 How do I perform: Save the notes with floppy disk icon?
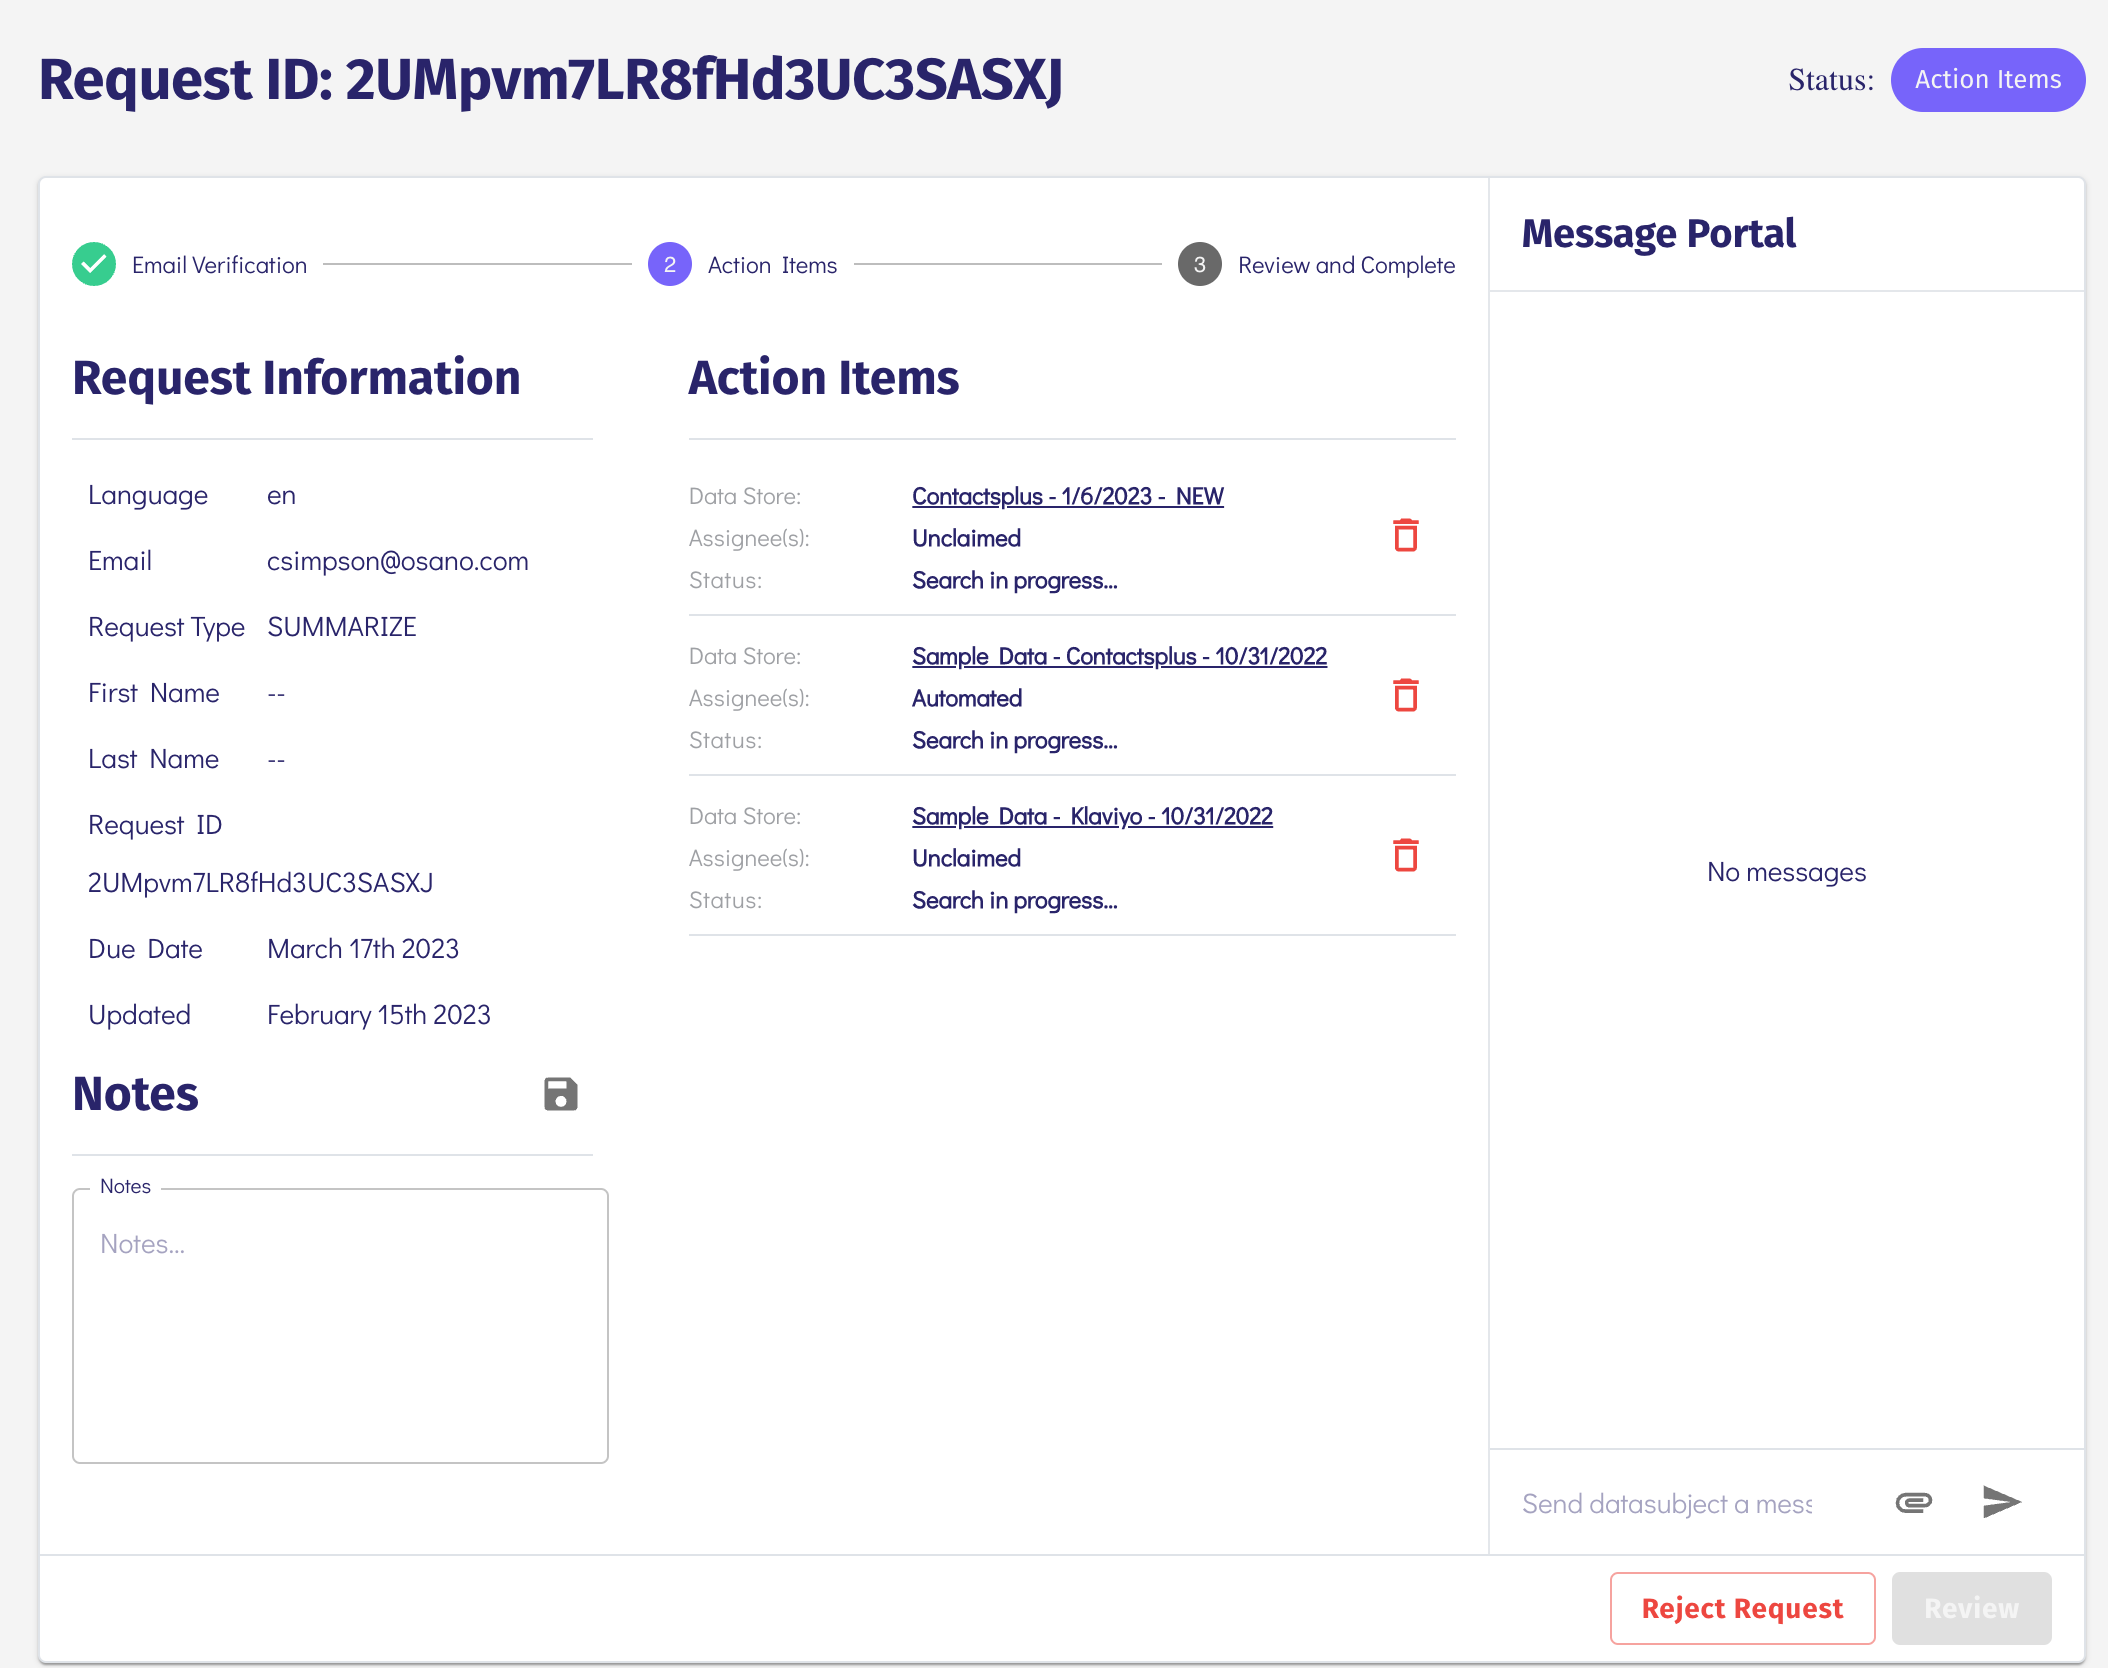pyautogui.click(x=560, y=1094)
